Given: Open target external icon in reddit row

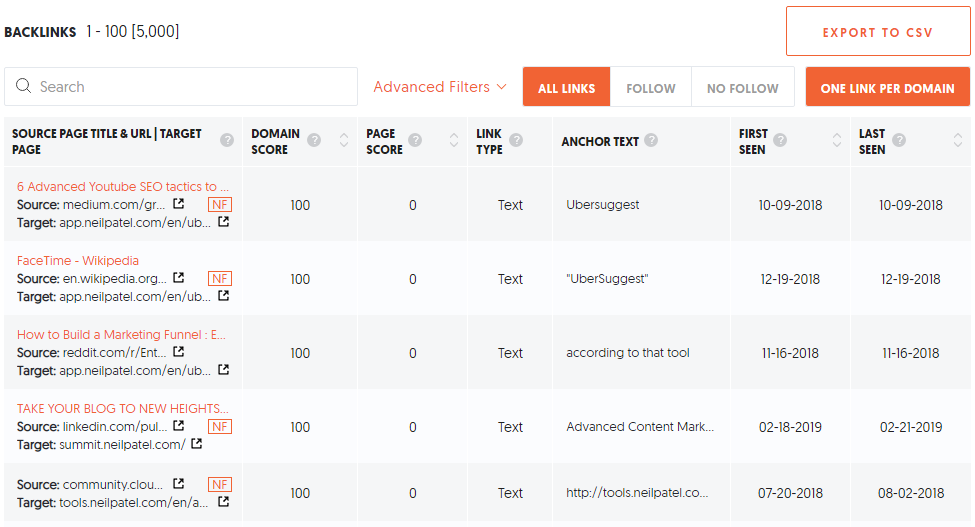Looking at the screenshot, I should click(223, 369).
